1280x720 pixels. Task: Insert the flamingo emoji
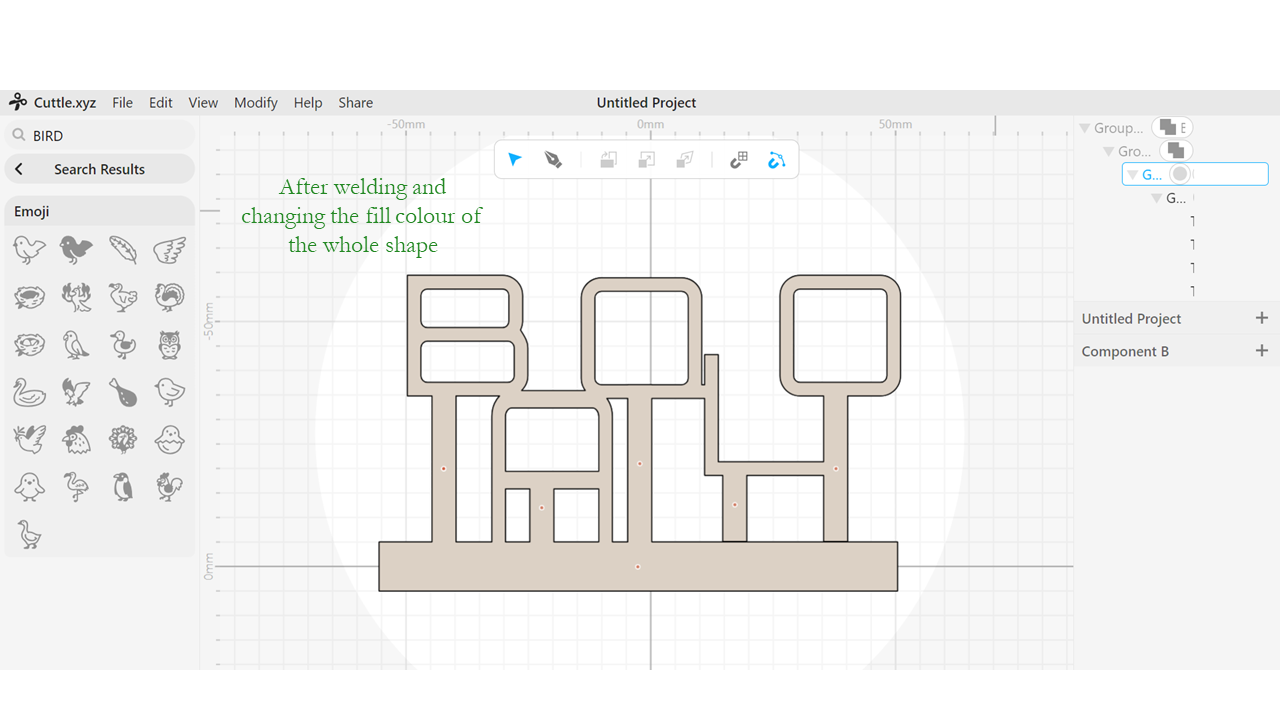(76, 486)
